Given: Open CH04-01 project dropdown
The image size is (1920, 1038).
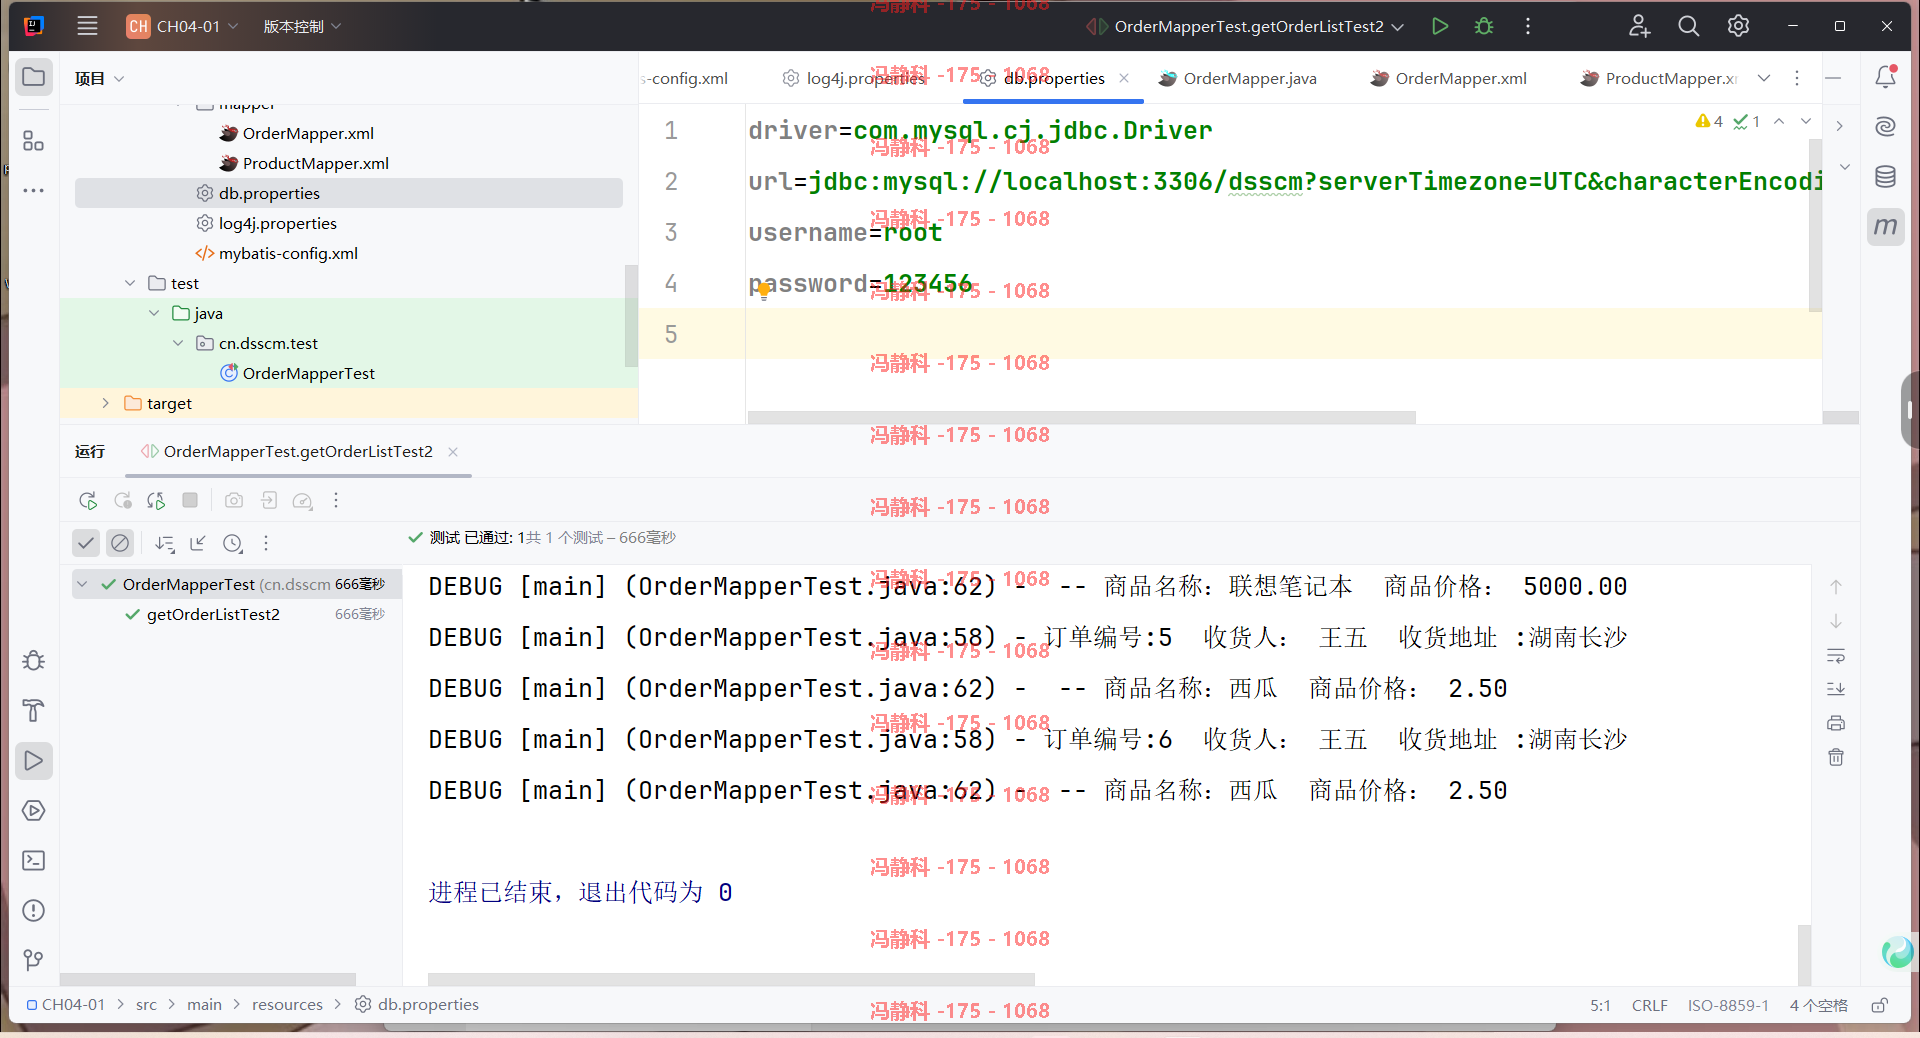Looking at the screenshot, I should [x=183, y=26].
